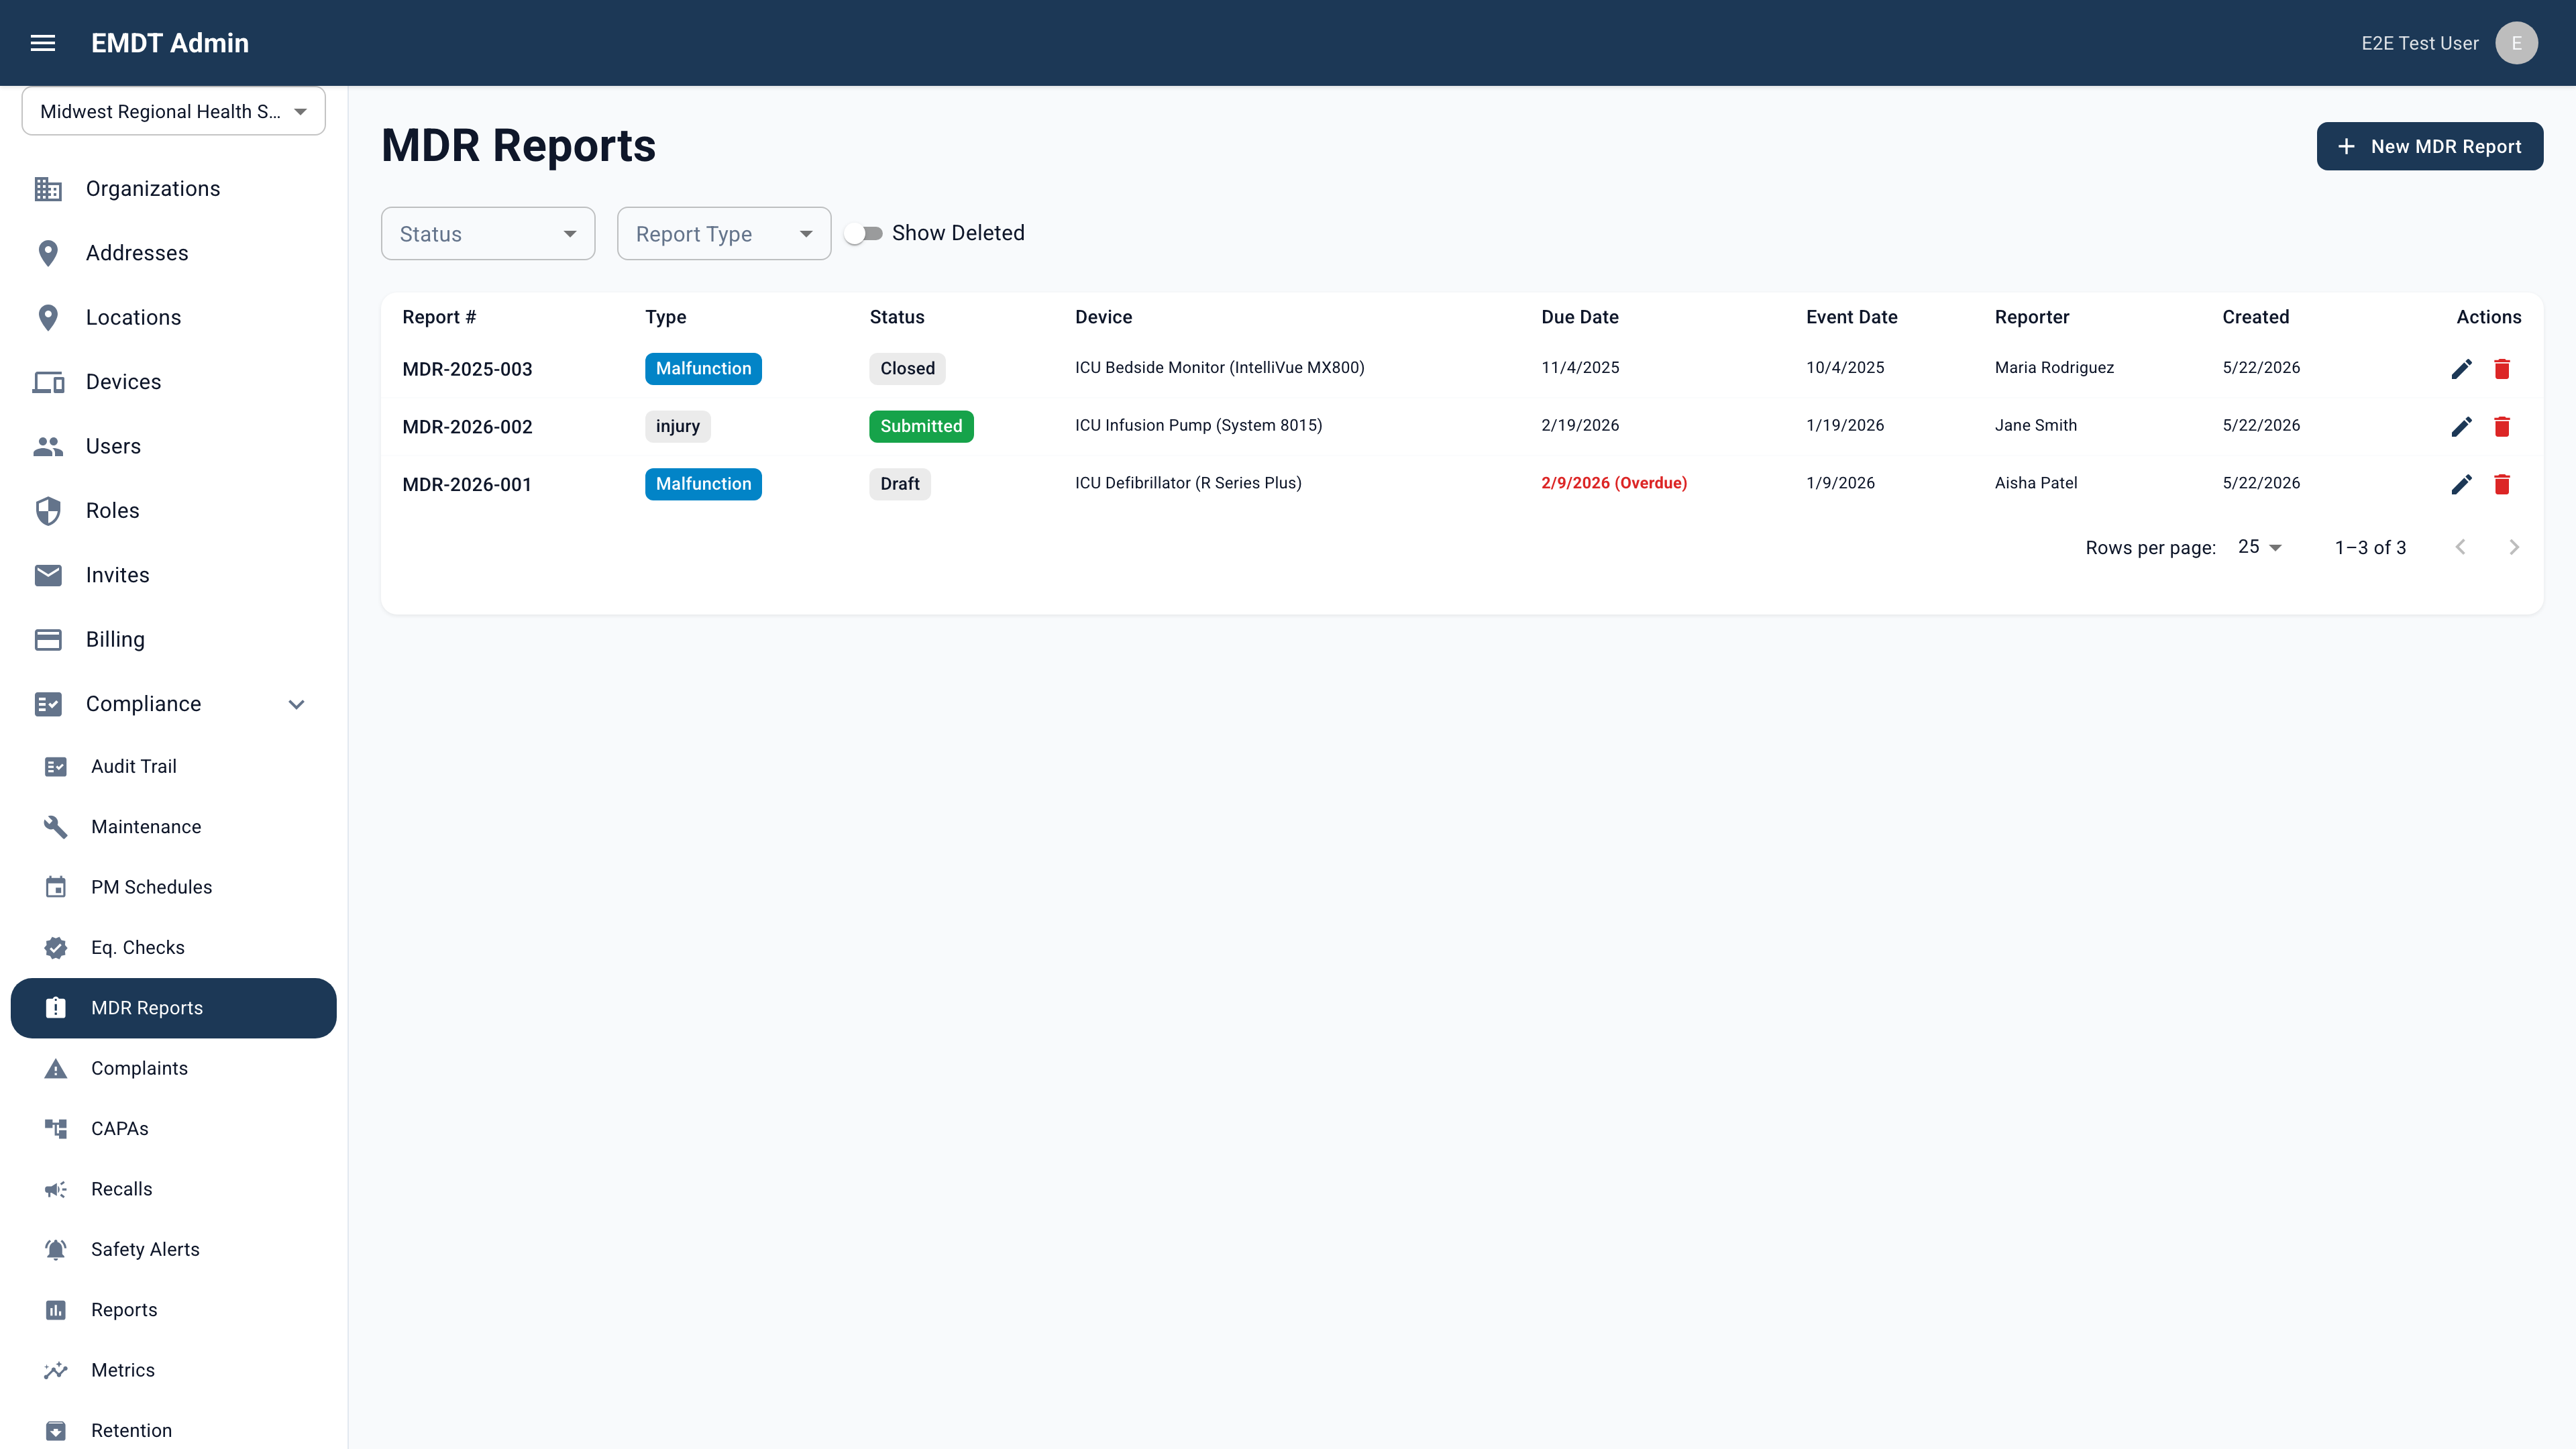
Task: Click the E user avatar
Action: (x=2516, y=43)
